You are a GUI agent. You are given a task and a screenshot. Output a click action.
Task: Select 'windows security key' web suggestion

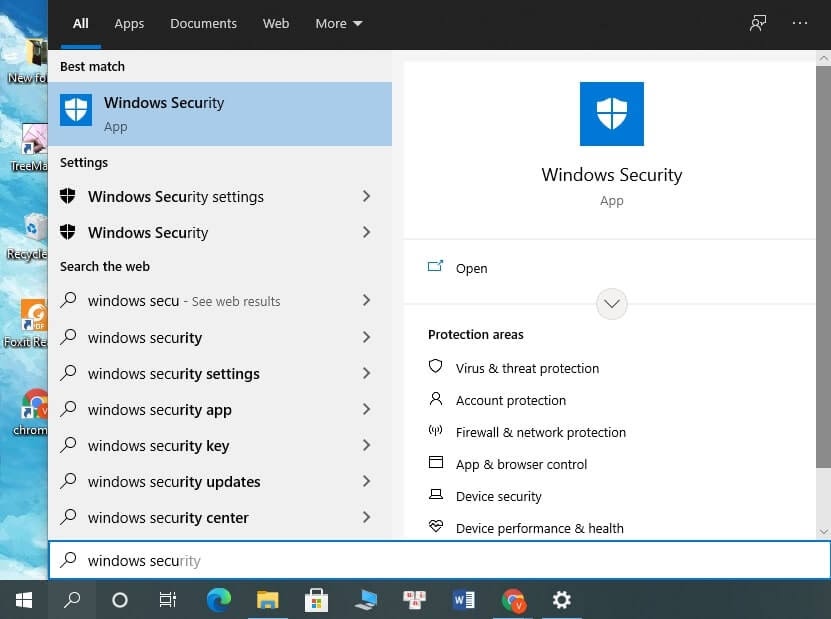click(158, 446)
